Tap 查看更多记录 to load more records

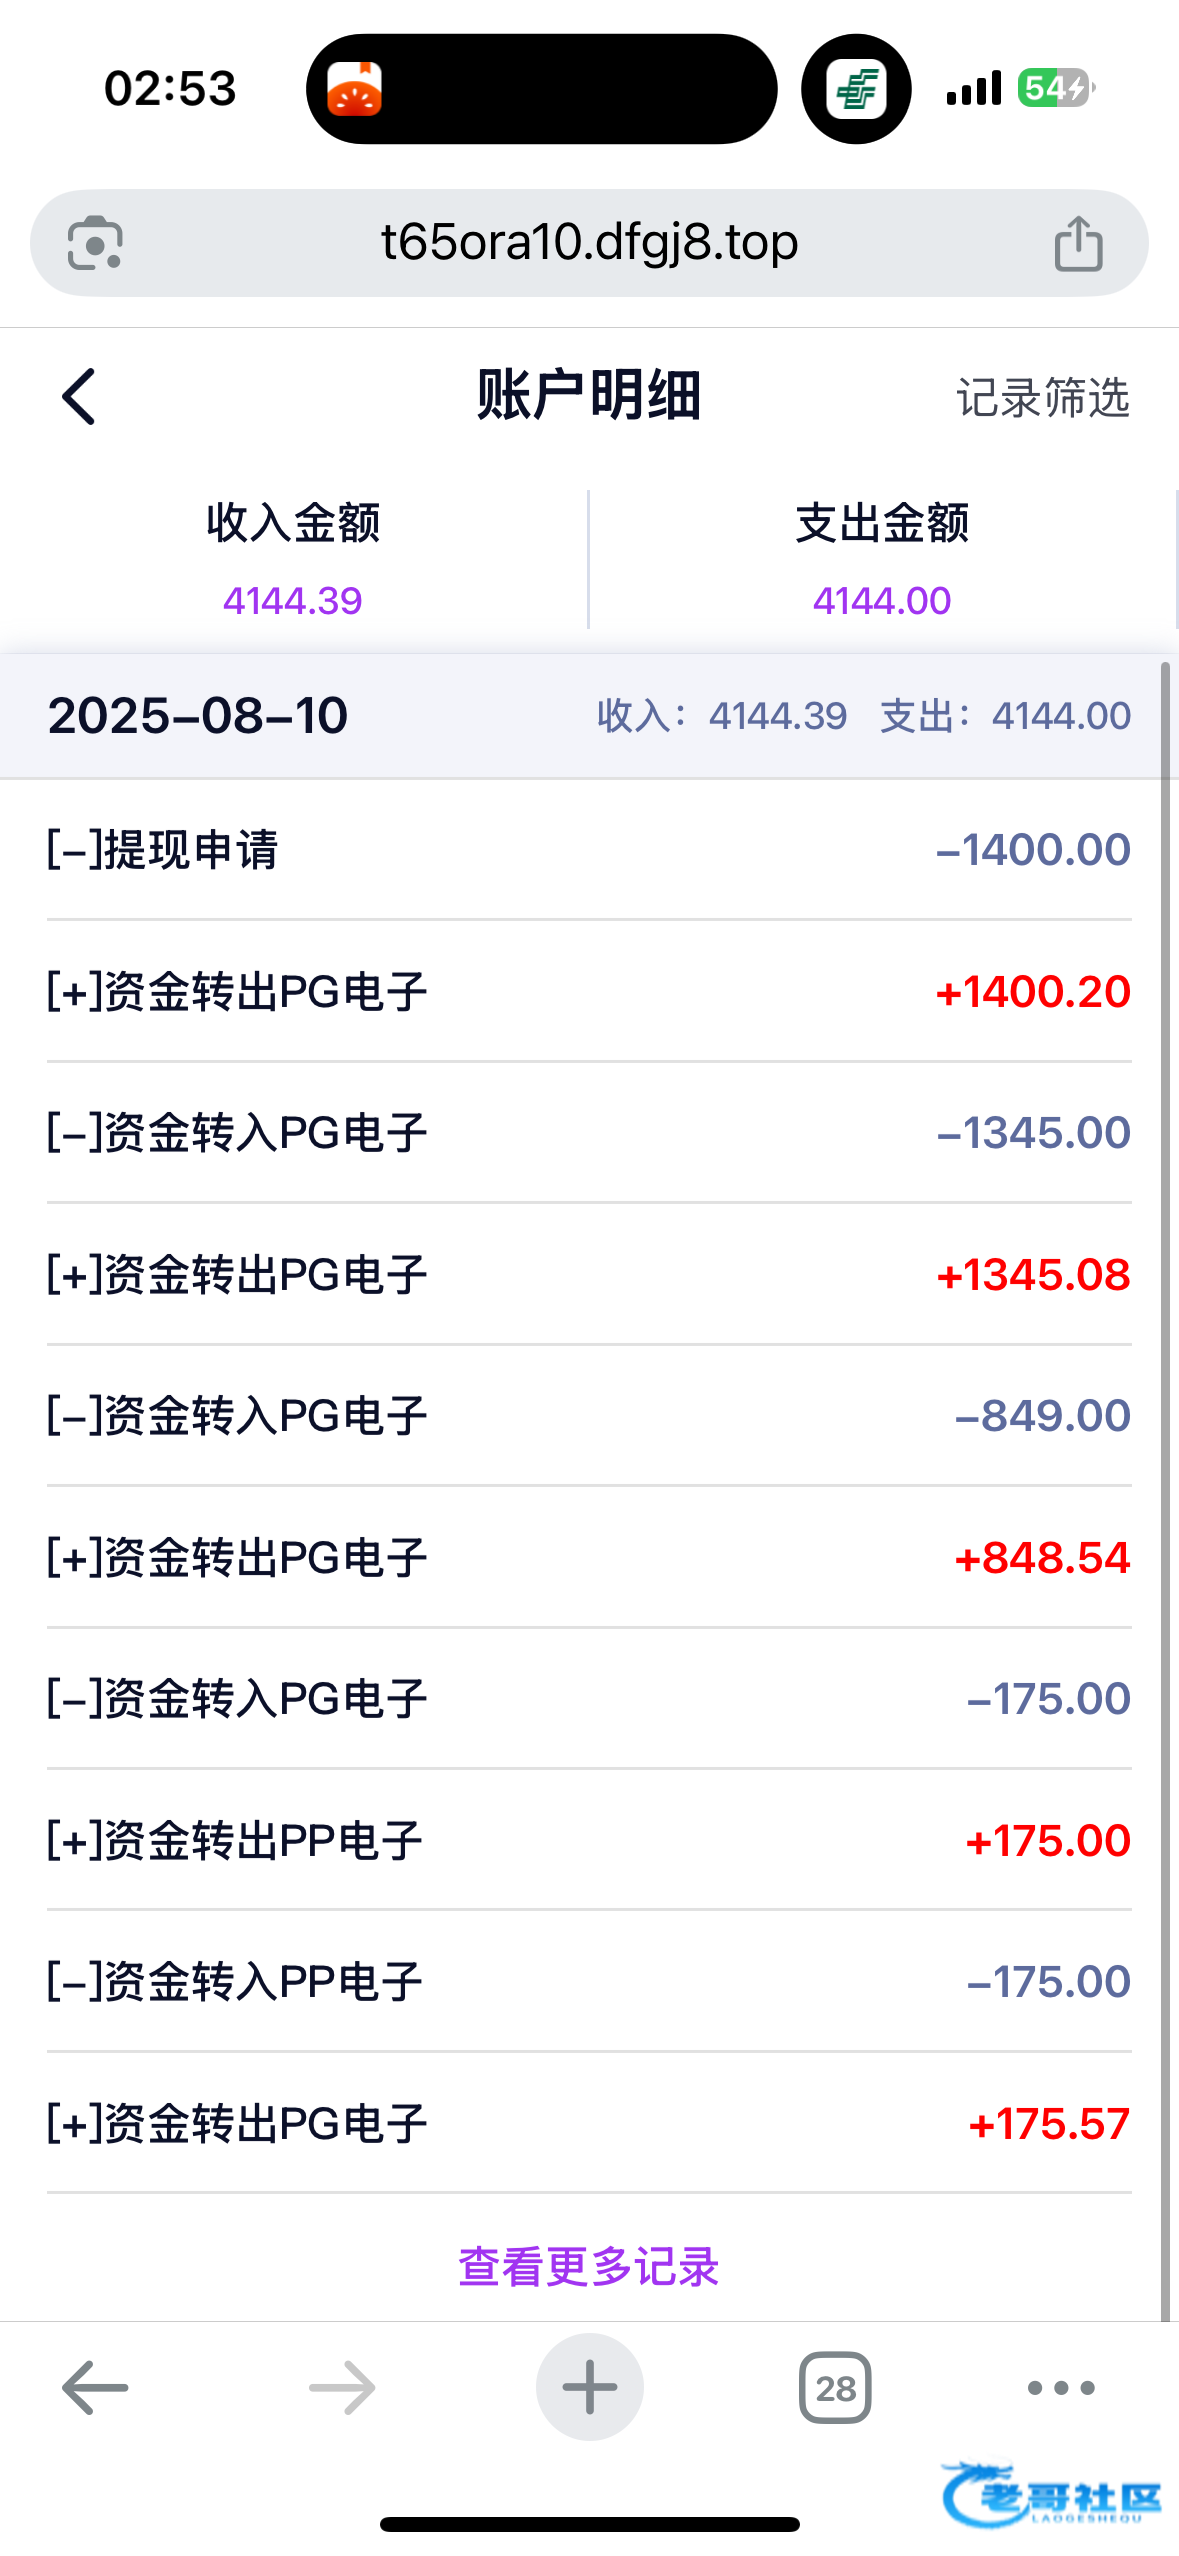(589, 2267)
